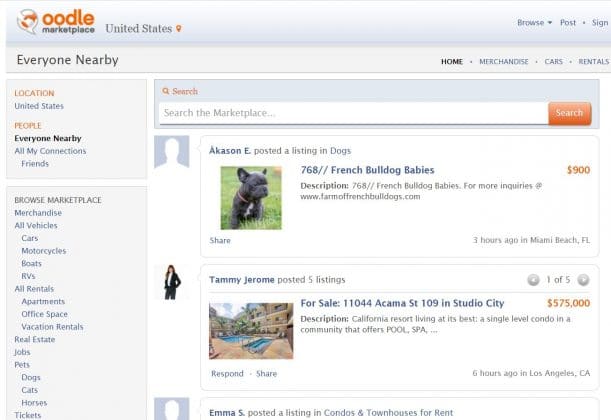Go to next Tammy Jerome listing arrow
The height and width of the screenshot is (420, 611).
[583, 280]
